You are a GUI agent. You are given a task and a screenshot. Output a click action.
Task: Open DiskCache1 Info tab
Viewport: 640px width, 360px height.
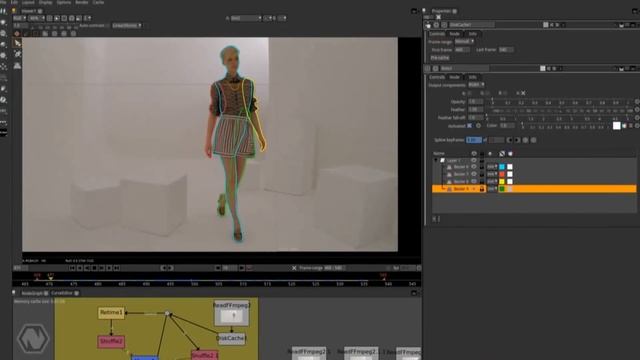click(x=473, y=34)
